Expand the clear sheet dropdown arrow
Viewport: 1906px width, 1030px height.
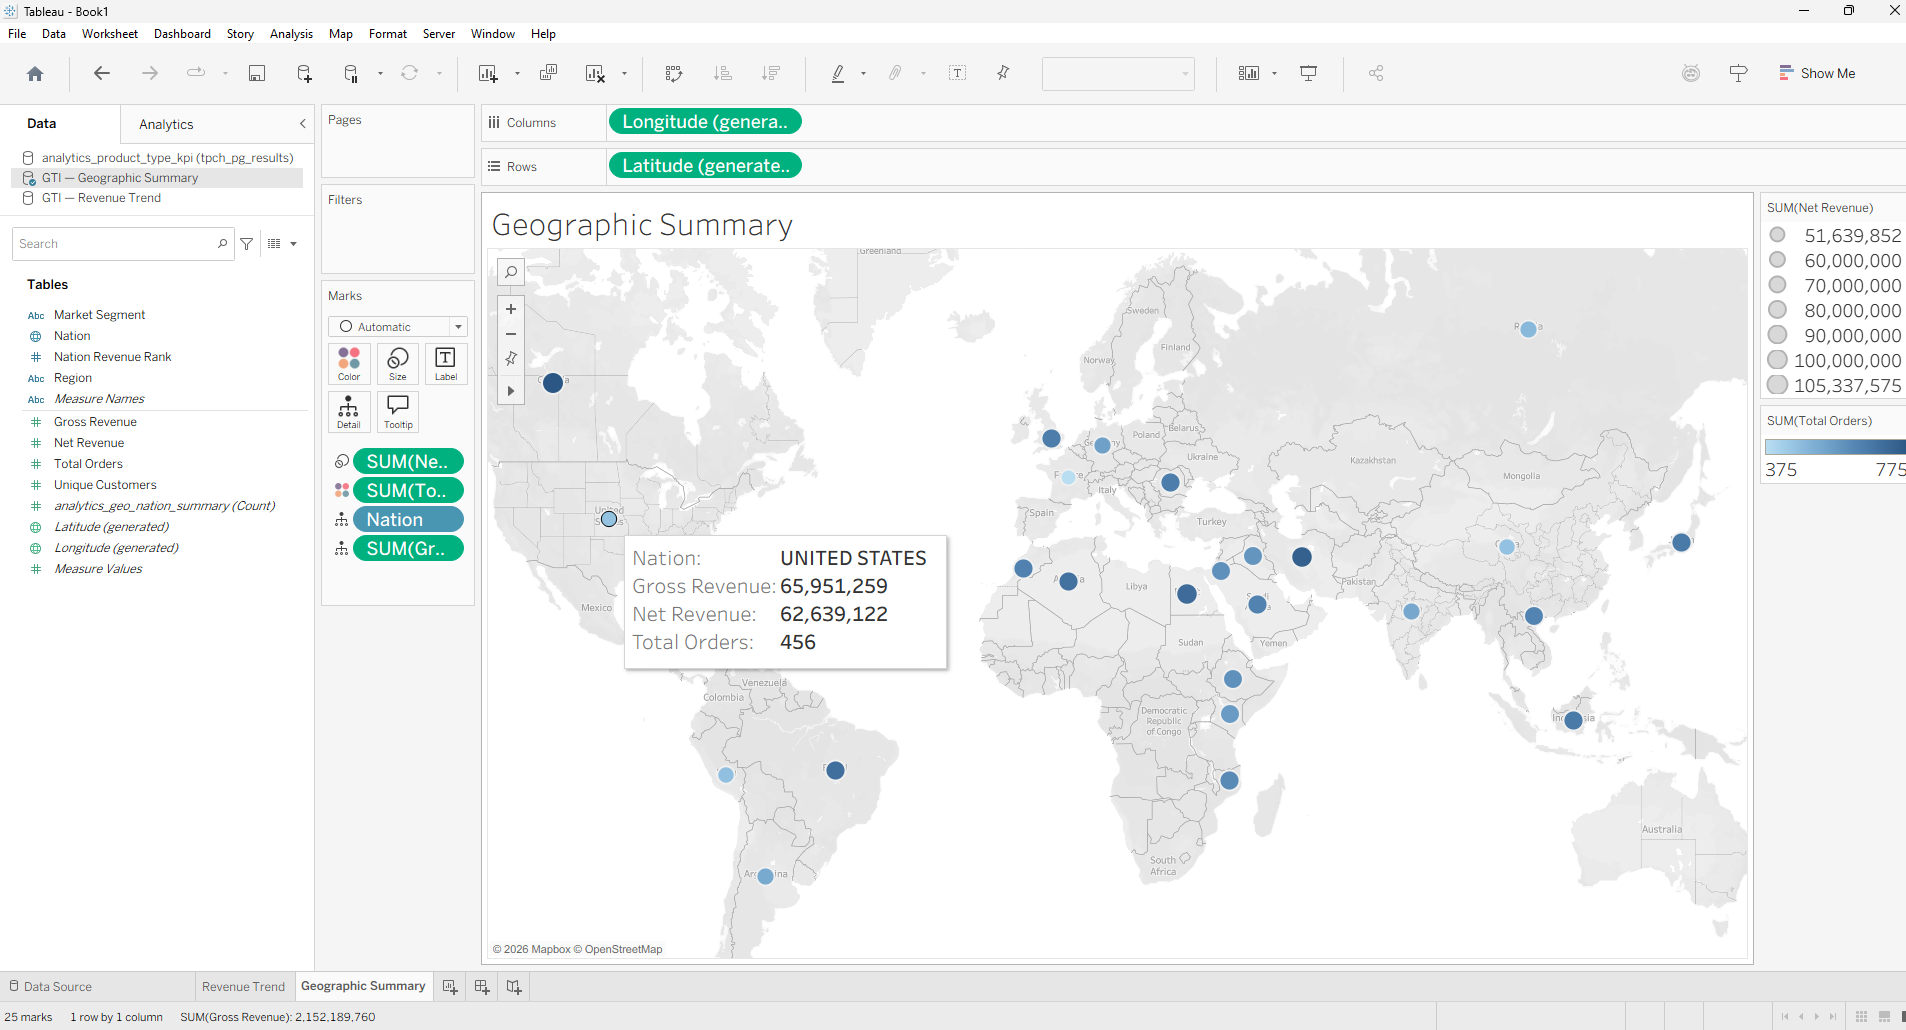[x=624, y=73]
